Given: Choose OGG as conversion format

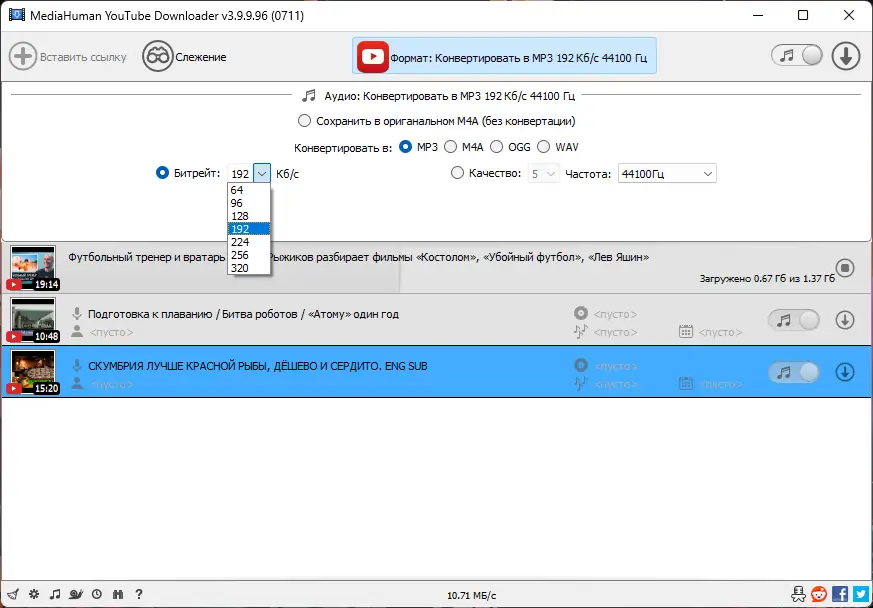Looking at the screenshot, I should (x=497, y=147).
